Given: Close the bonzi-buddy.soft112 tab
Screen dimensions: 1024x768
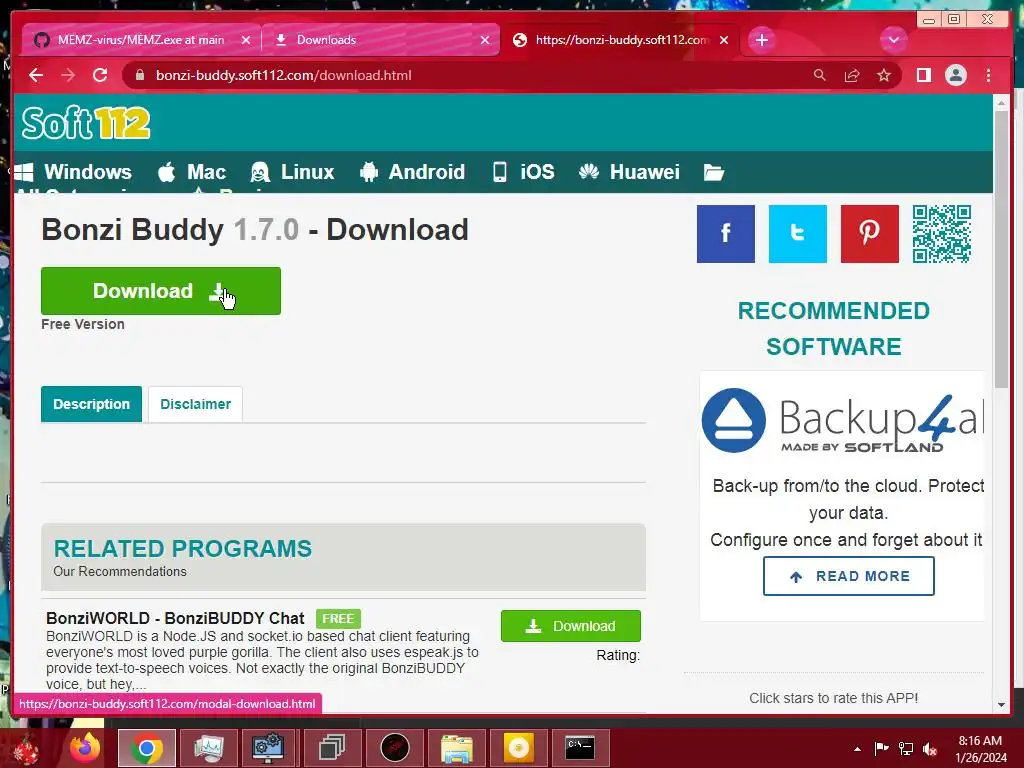Looking at the screenshot, I should (724, 40).
